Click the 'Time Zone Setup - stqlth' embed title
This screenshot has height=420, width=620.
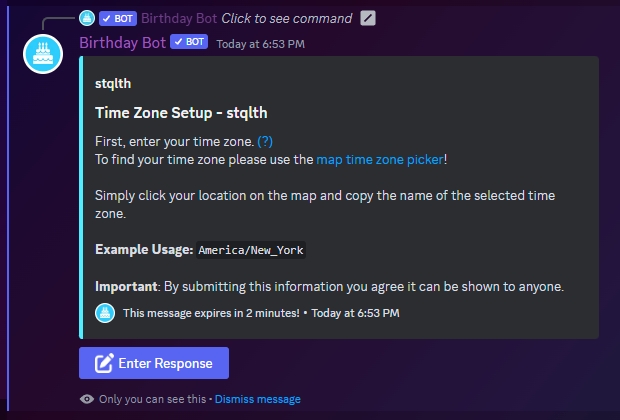click(181, 113)
